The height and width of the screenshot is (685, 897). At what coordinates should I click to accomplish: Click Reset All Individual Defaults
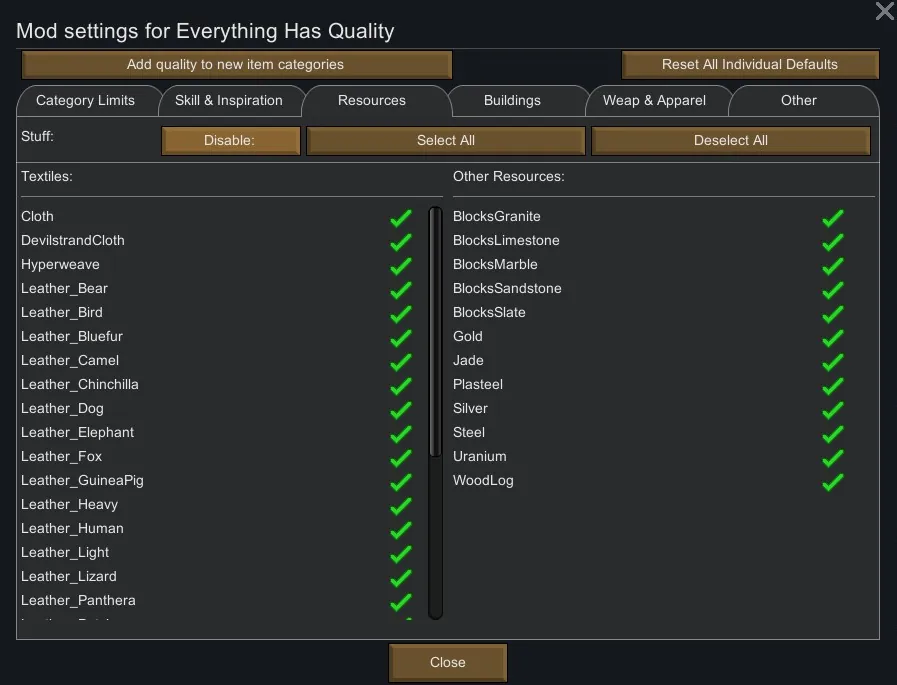[750, 65]
